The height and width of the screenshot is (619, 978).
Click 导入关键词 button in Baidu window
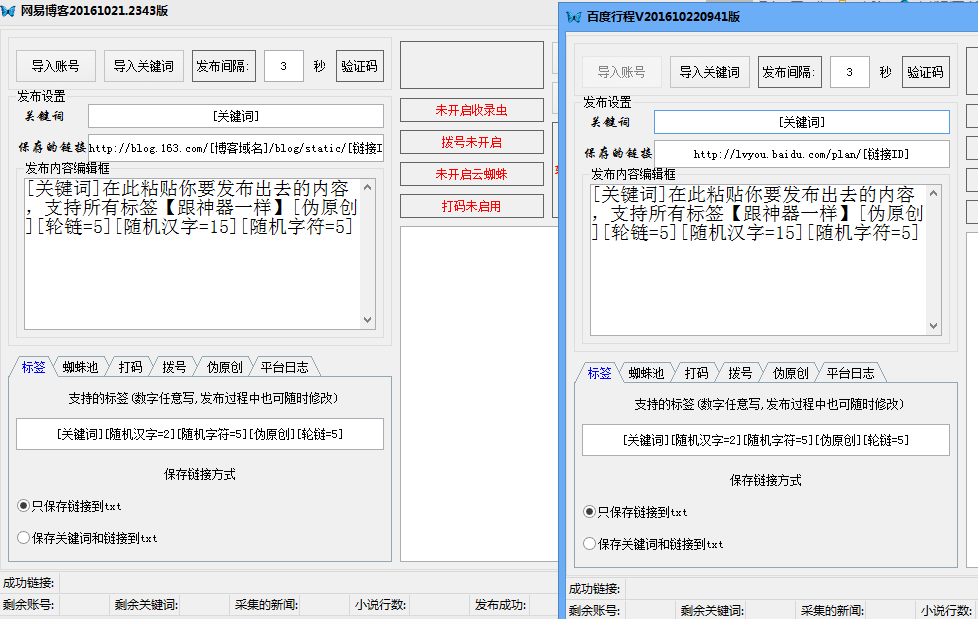tap(709, 71)
